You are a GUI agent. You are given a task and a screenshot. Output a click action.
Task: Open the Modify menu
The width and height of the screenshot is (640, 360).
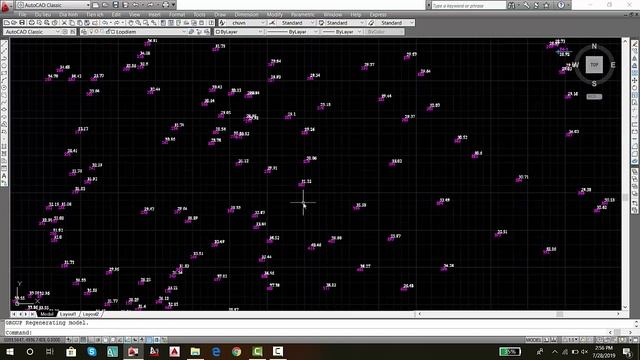pyautogui.click(x=275, y=14)
